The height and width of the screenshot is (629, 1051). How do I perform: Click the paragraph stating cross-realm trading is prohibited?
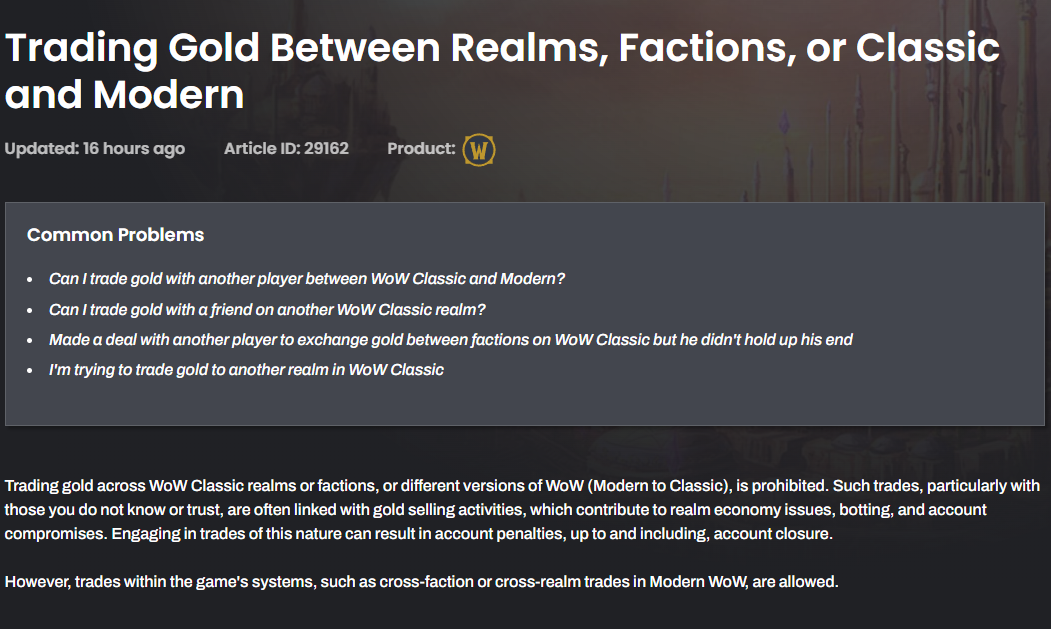pyautogui.click(x=522, y=510)
